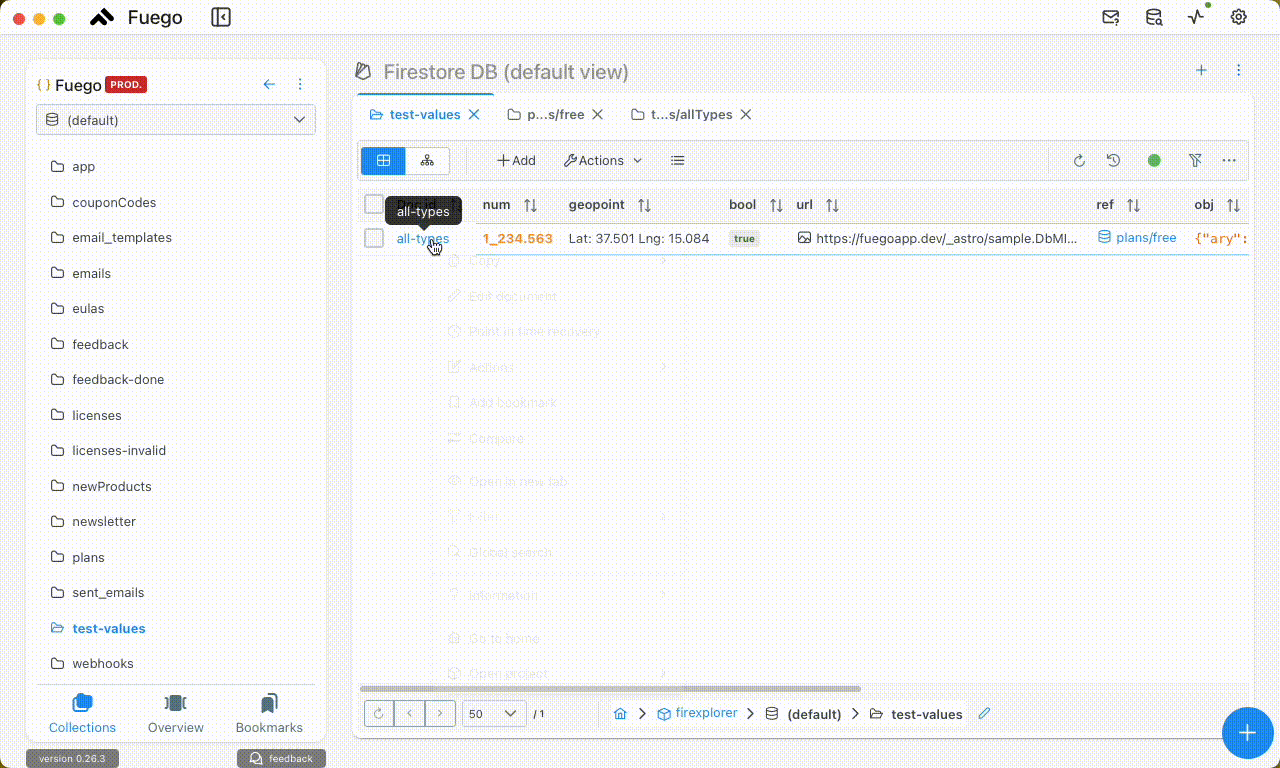Go to previous page arrow
This screenshot has width=1280, height=768.
click(409, 713)
